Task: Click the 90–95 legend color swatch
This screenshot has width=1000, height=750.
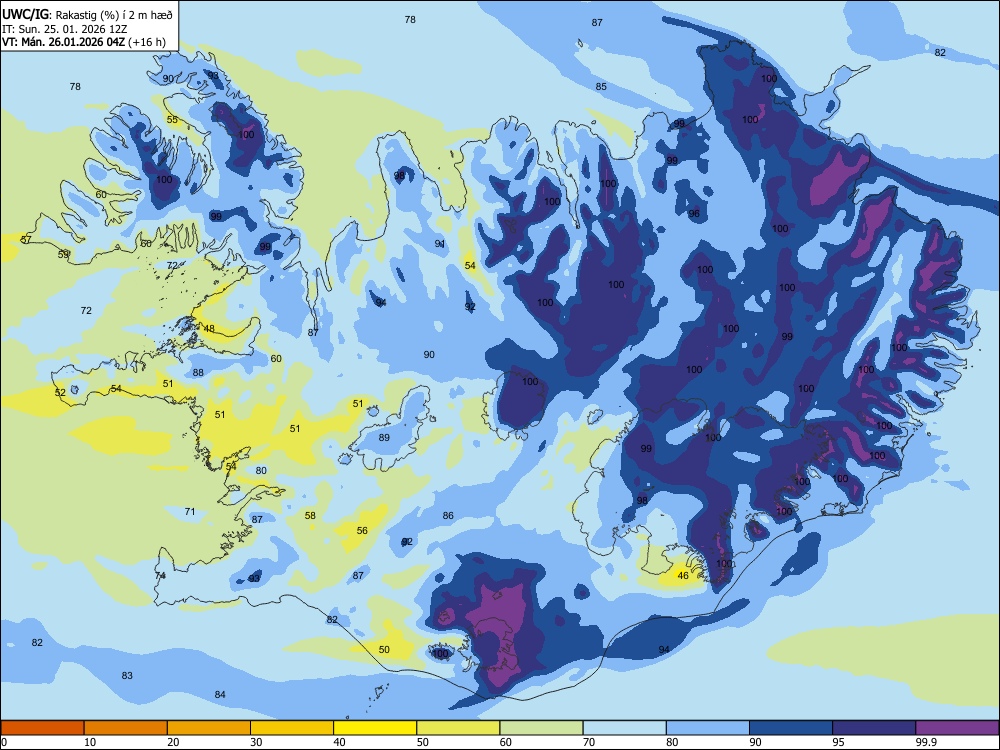Action: coord(791,728)
